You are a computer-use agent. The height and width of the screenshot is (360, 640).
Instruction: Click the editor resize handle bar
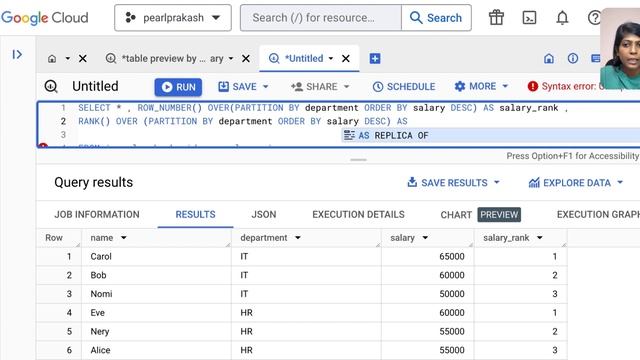pyautogui.click(x=358, y=160)
